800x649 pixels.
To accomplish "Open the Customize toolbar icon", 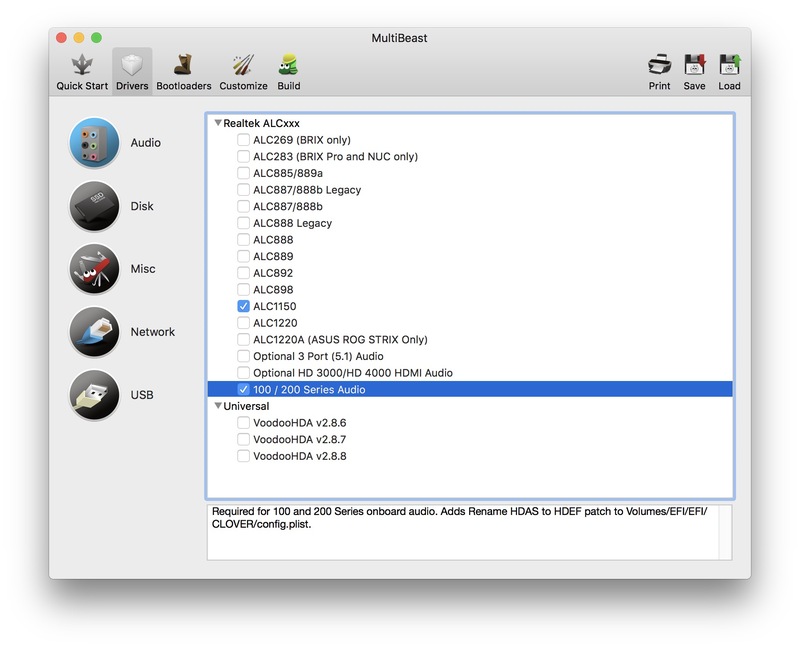I will (243, 65).
